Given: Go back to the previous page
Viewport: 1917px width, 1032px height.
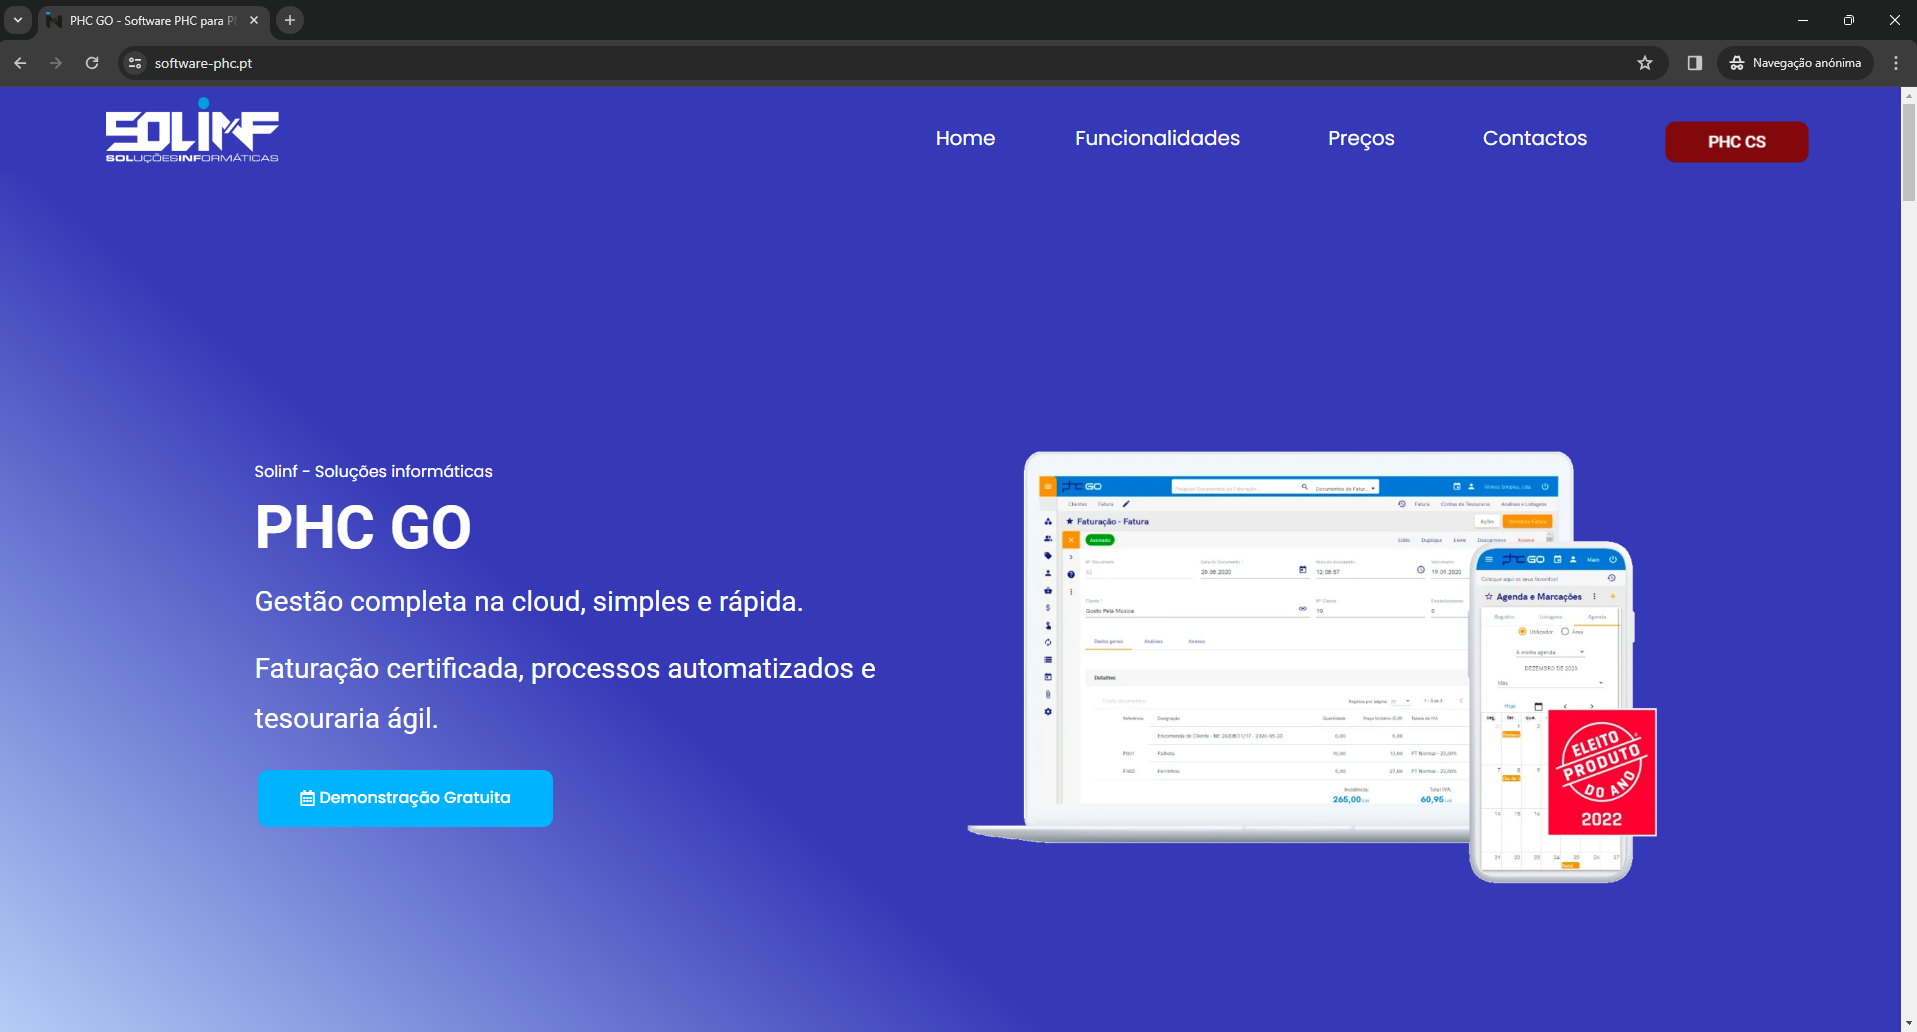Looking at the screenshot, I should pyautogui.click(x=20, y=63).
